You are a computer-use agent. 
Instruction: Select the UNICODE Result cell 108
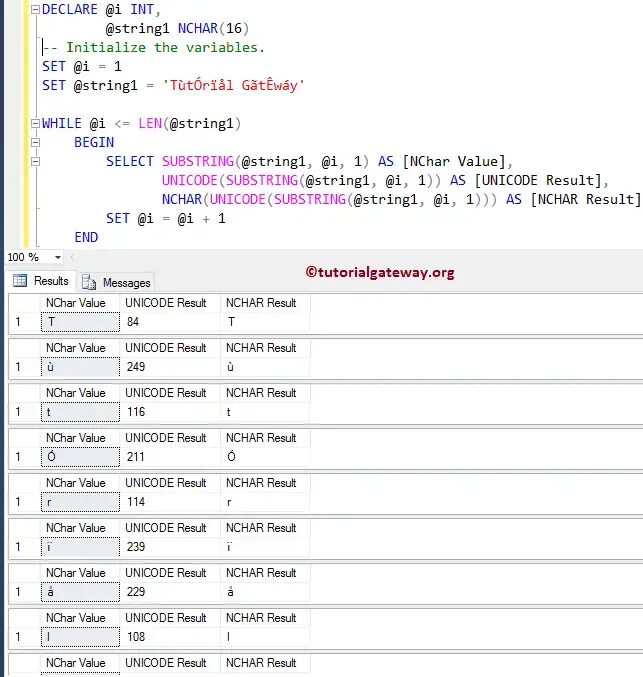coord(170,637)
